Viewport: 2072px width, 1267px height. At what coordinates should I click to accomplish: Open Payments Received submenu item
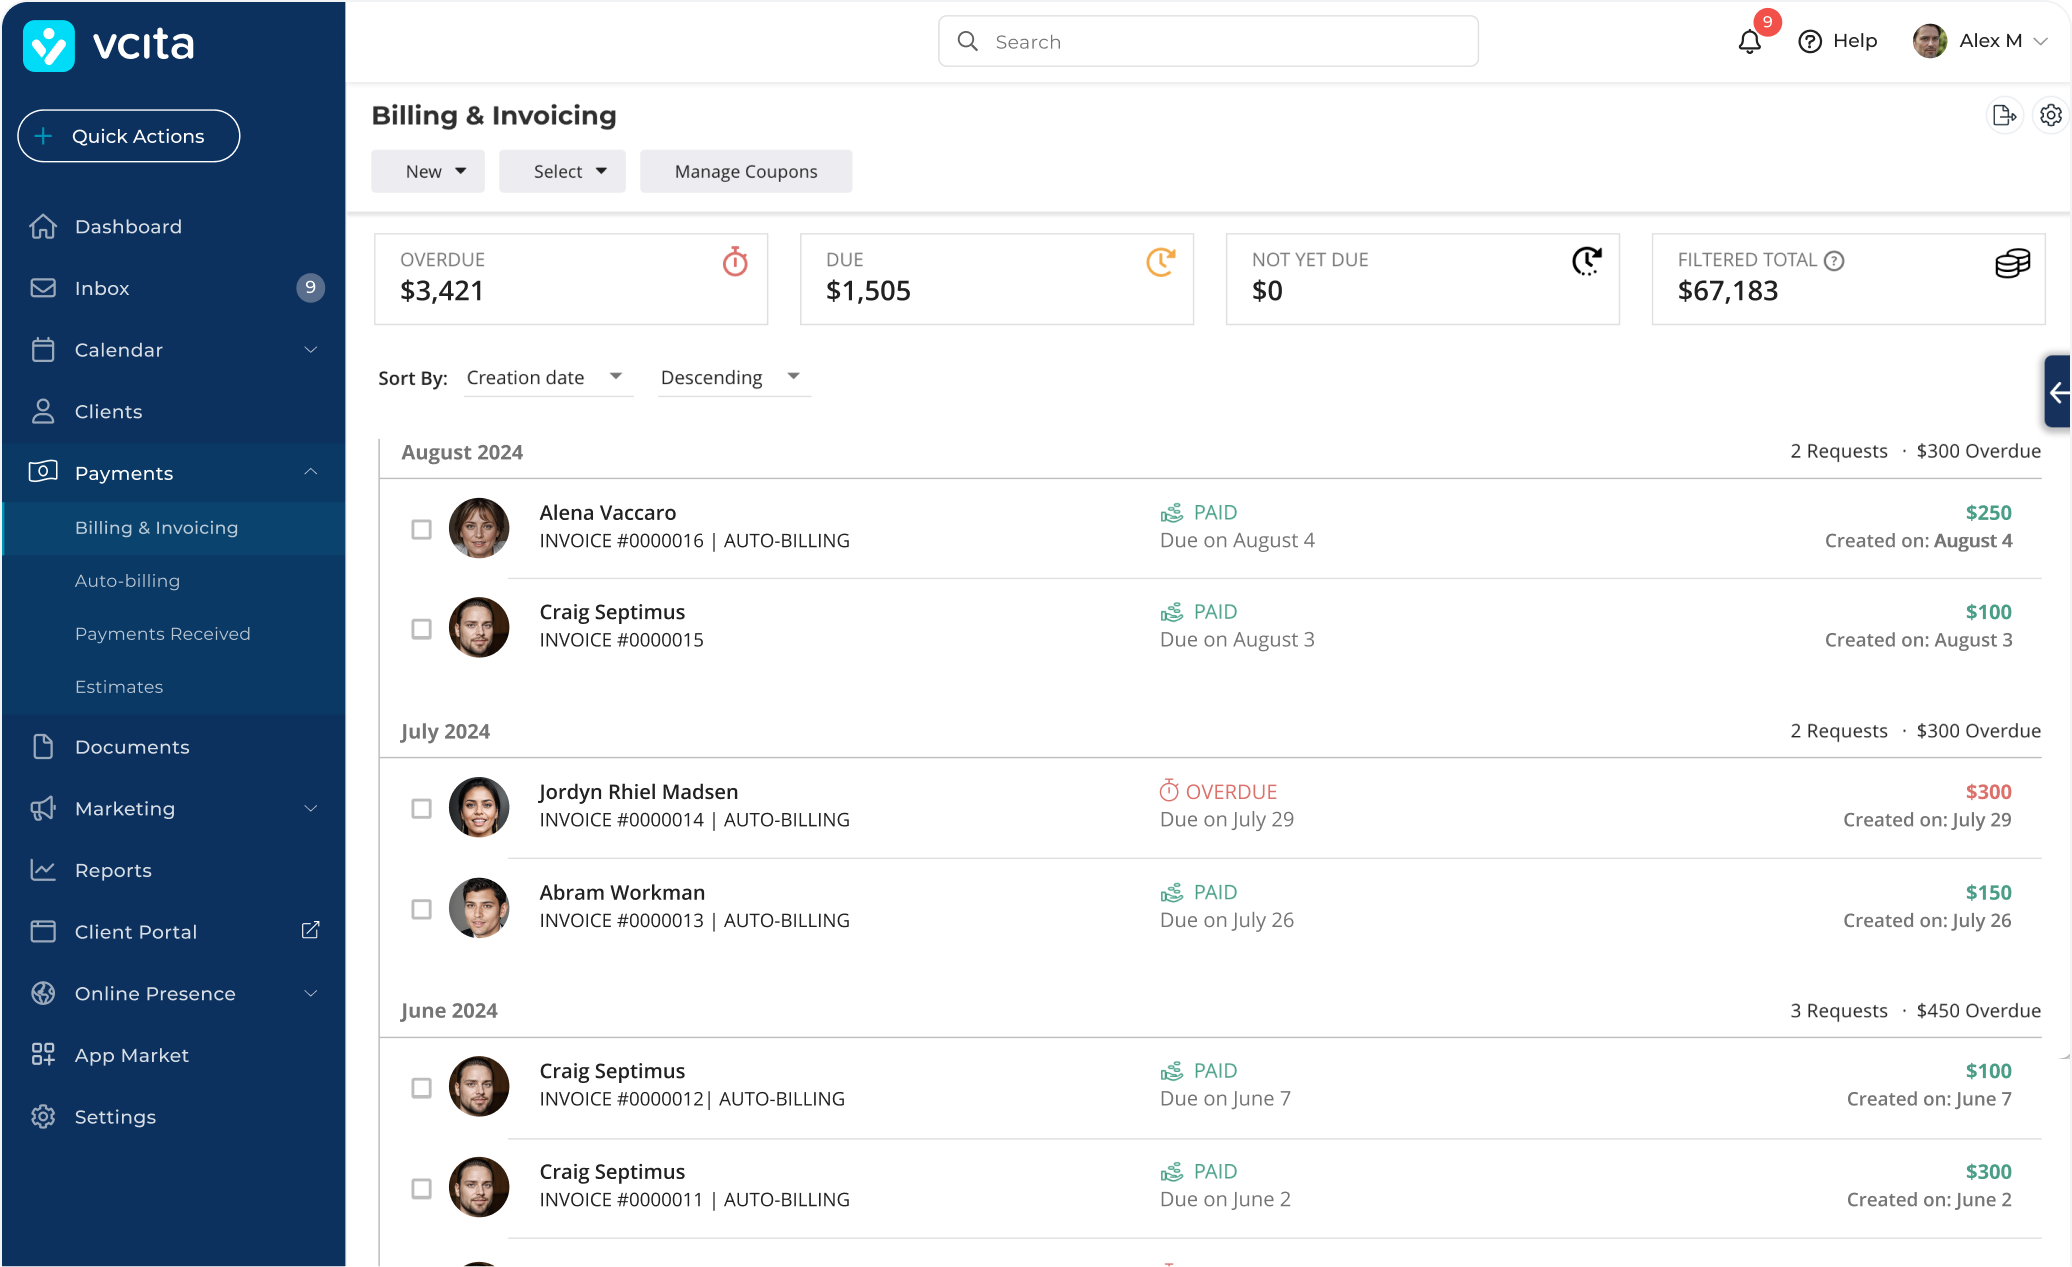[x=162, y=634]
